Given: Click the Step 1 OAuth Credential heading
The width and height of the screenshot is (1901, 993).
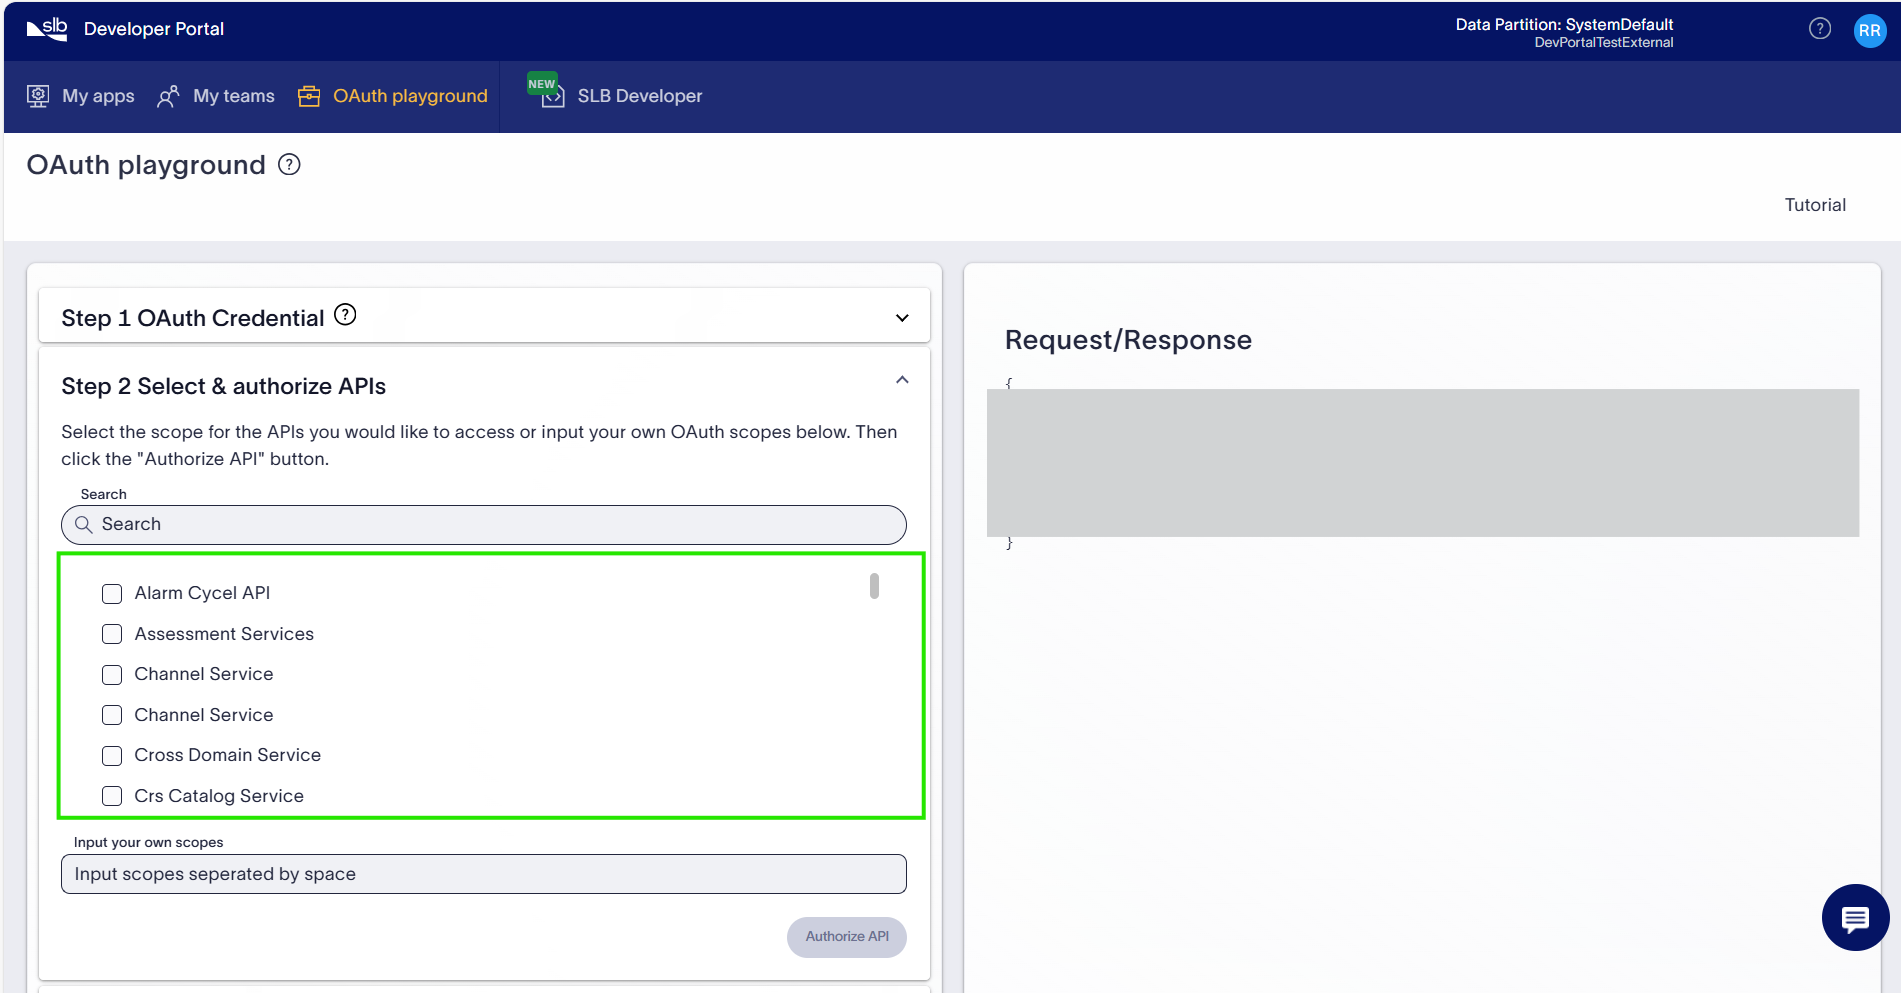Looking at the screenshot, I should pos(193,318).
